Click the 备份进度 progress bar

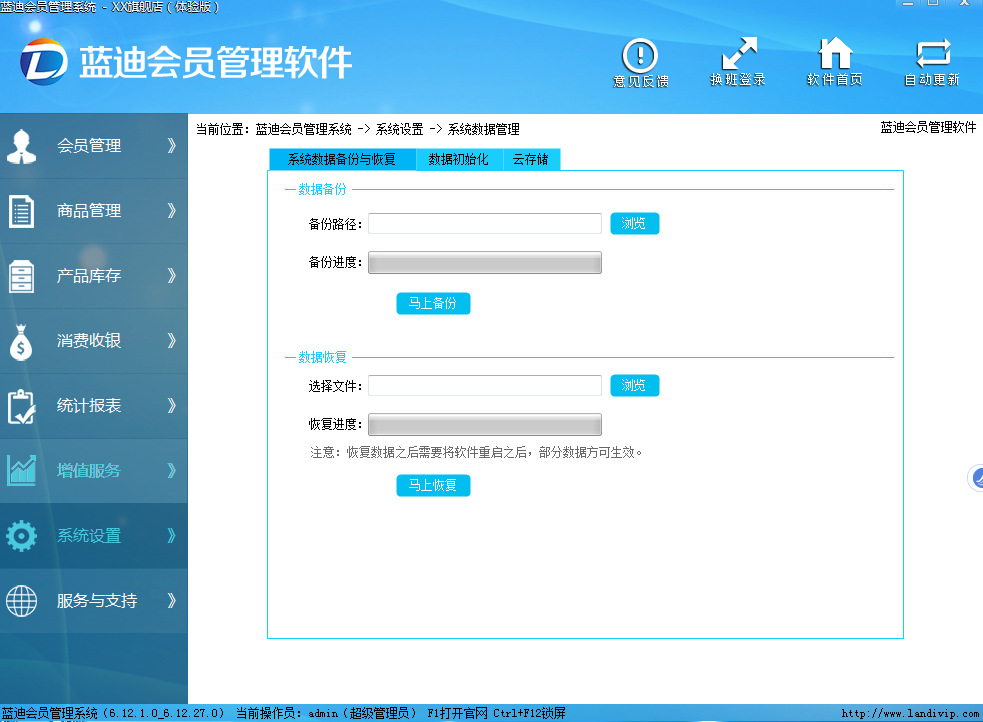click(x=485, y=263)
